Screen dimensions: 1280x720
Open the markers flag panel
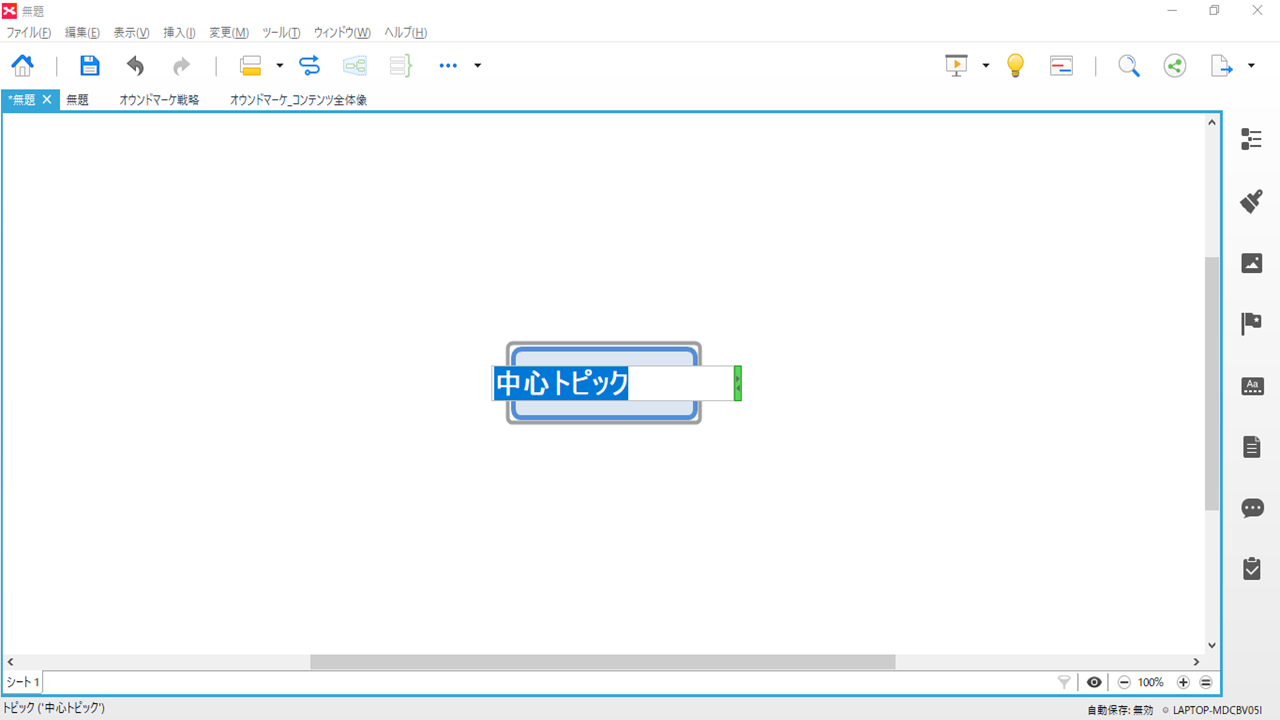(1251, 323)
